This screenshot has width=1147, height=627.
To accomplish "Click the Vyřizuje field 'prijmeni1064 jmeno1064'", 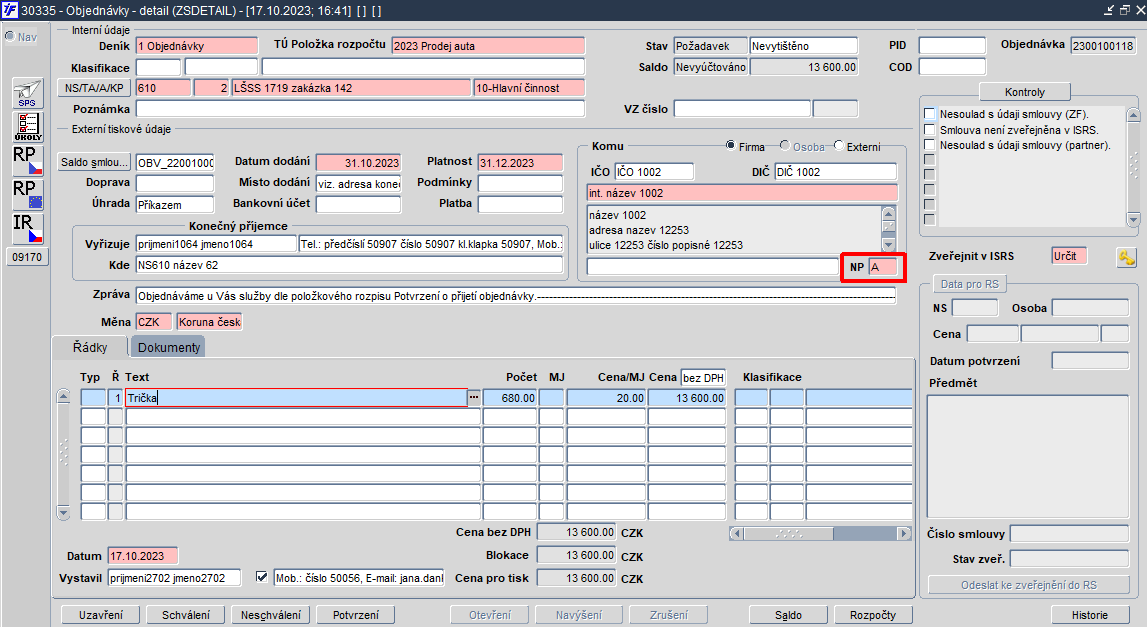I will click(x=217, y=244).
